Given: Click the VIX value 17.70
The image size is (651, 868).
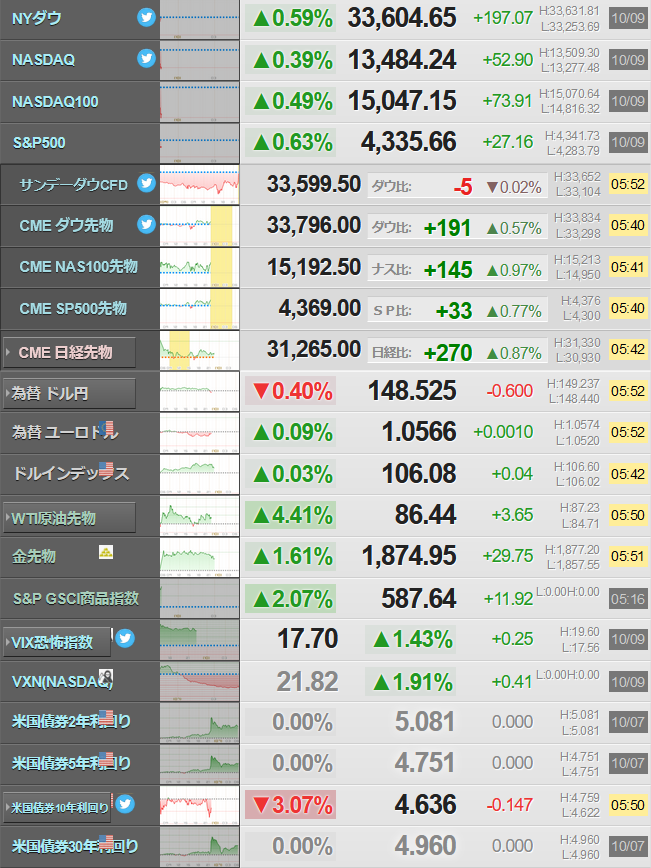Looking at the screenshot, I should (x=308, y=639).
